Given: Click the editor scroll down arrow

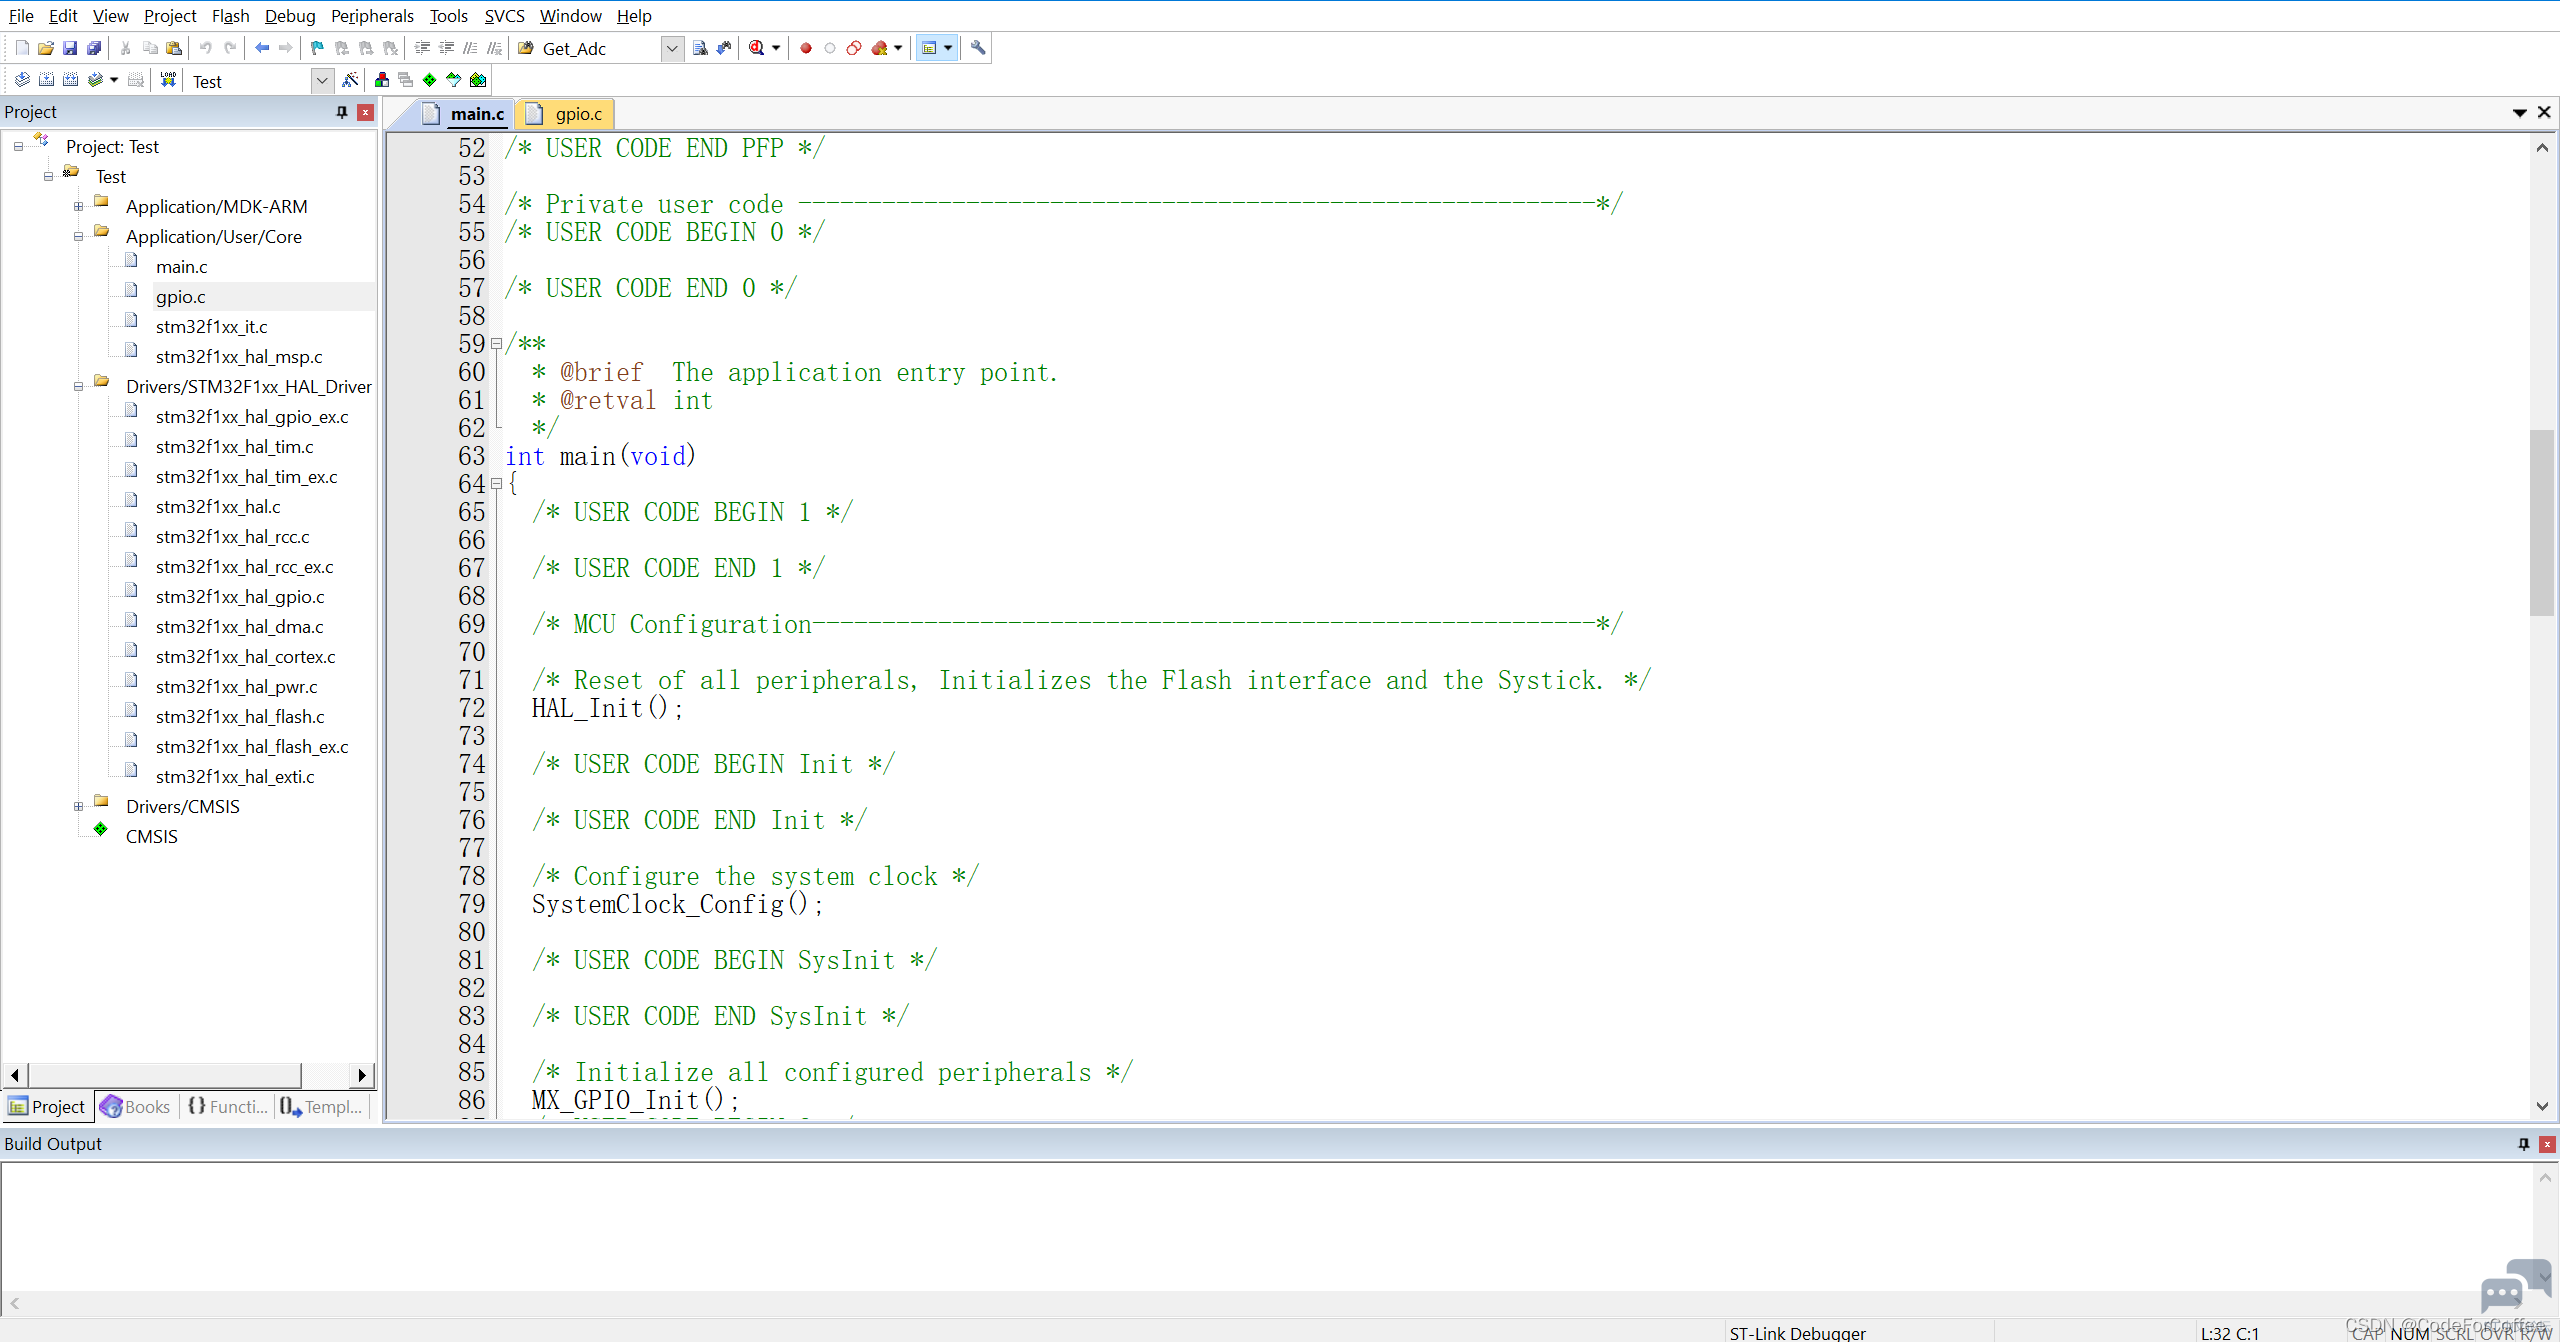Looking at the screenshot, I should click(x=2542, y=1106).
